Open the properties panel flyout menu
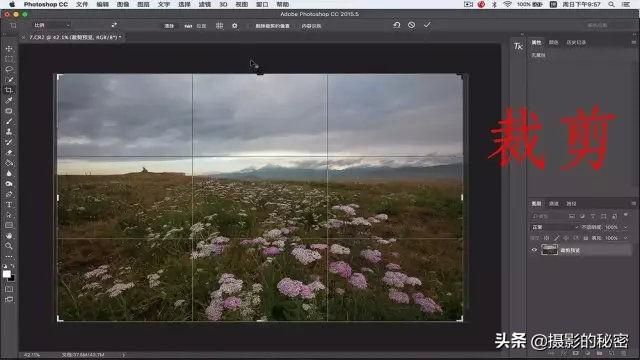The width and height of the screenshot is (640, 360). click(x=633, y=42)
